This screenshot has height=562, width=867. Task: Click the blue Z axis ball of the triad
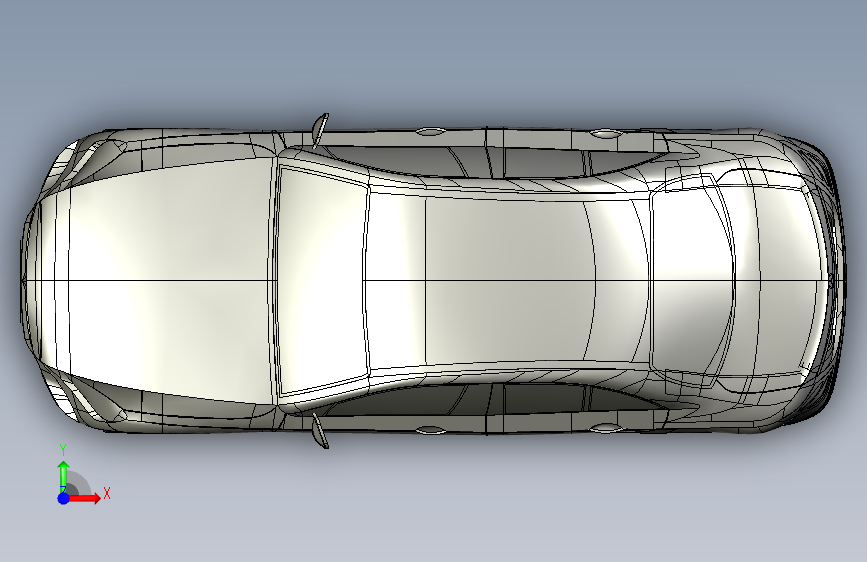pyautogui.click(x=64, y=498)
